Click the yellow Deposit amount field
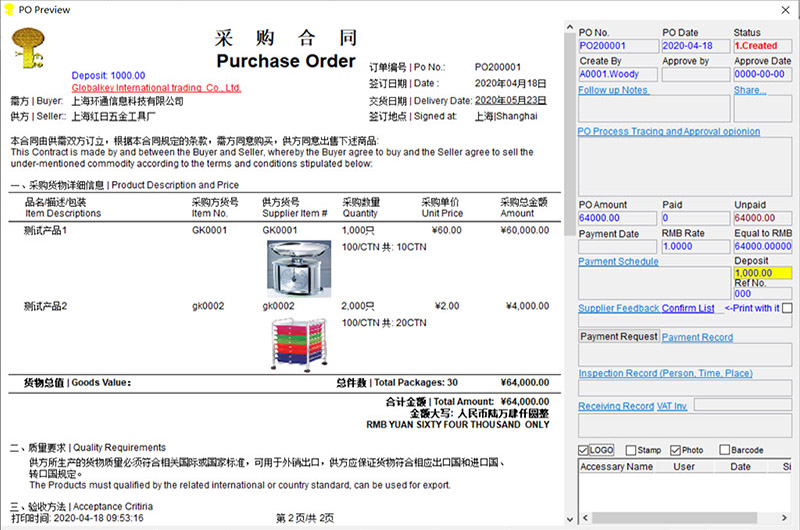800x530 pixels. click(762, 273)
